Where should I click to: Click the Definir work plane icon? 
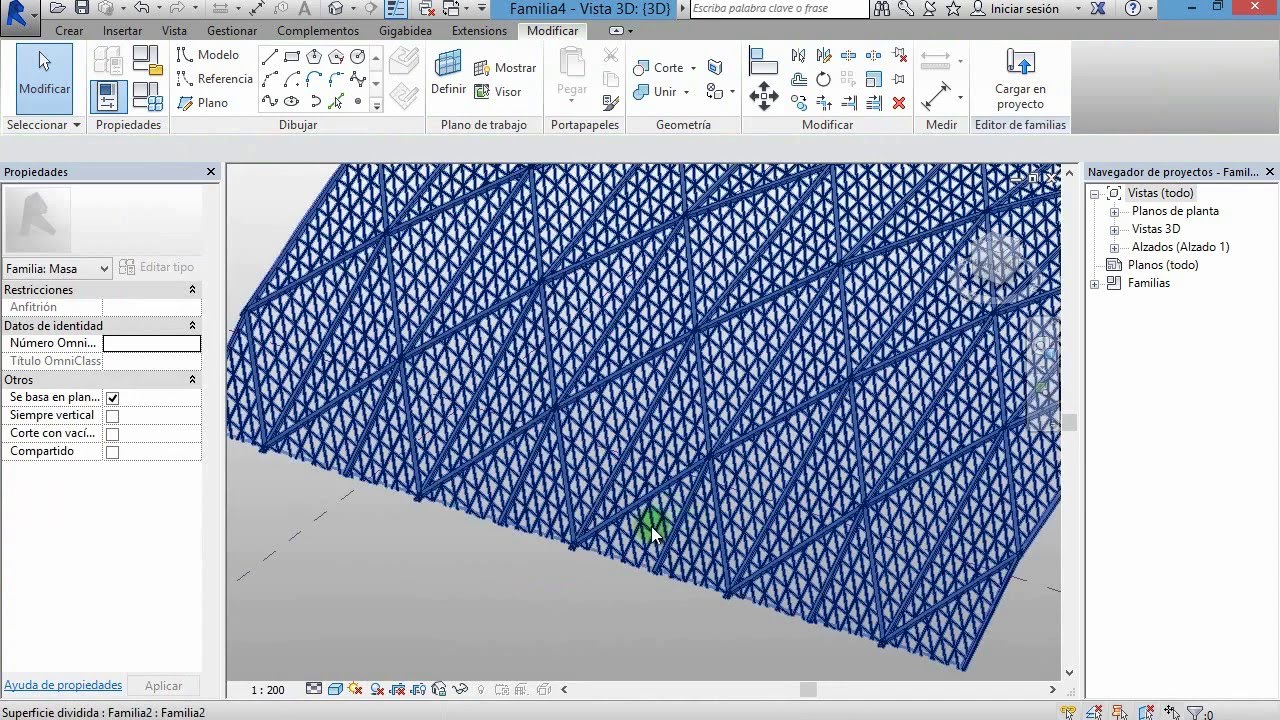point(448,64)
